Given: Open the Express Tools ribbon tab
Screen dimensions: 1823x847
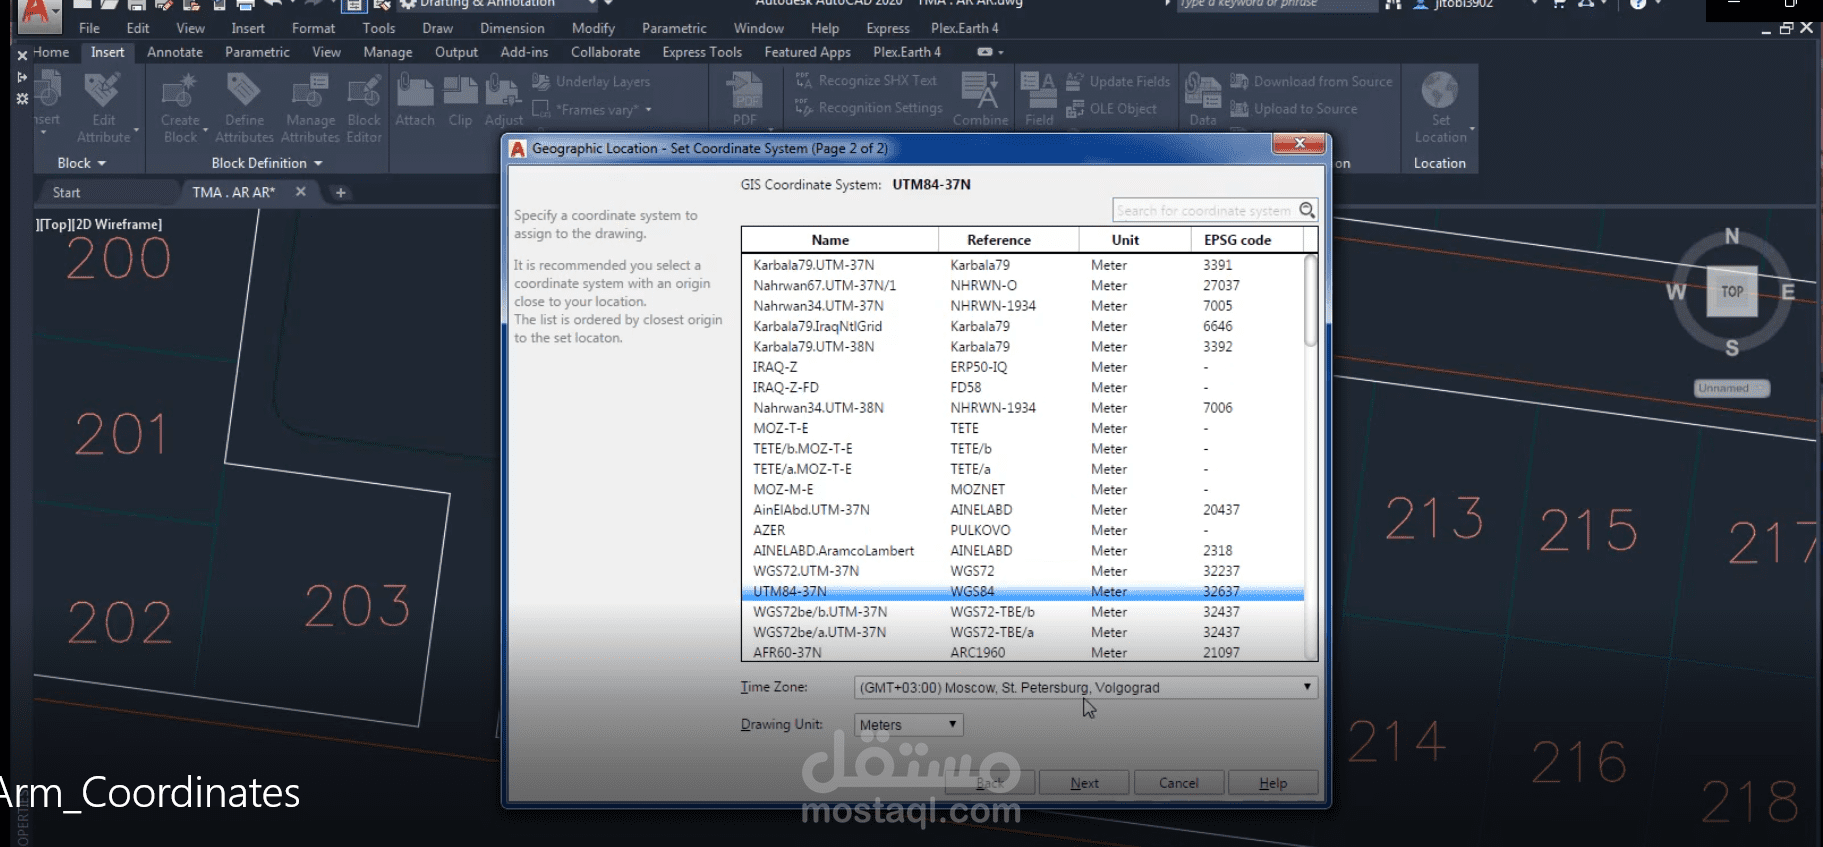Looking at the screenshot, I should pos(702,52).
